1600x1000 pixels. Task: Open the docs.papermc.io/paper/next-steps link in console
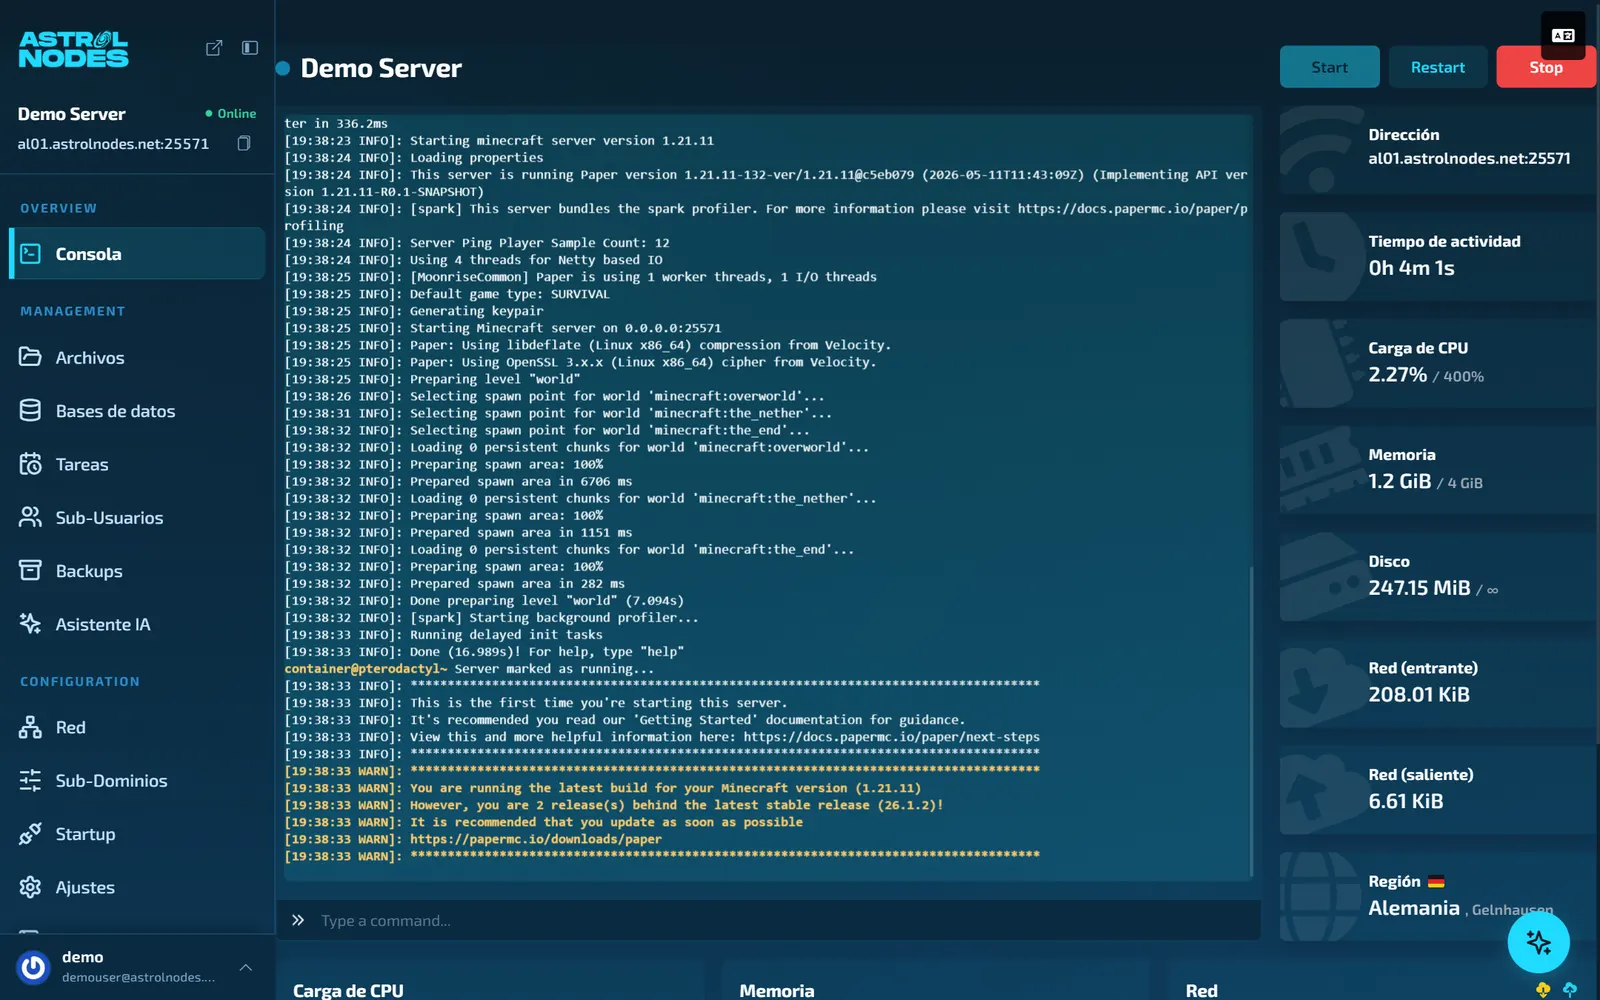892,737
